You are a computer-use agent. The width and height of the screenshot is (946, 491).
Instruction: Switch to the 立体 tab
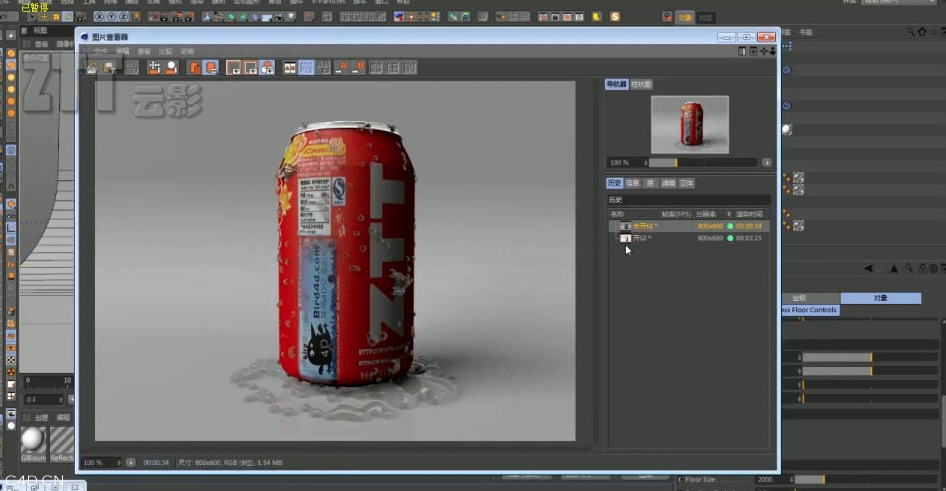click(687, 183)
